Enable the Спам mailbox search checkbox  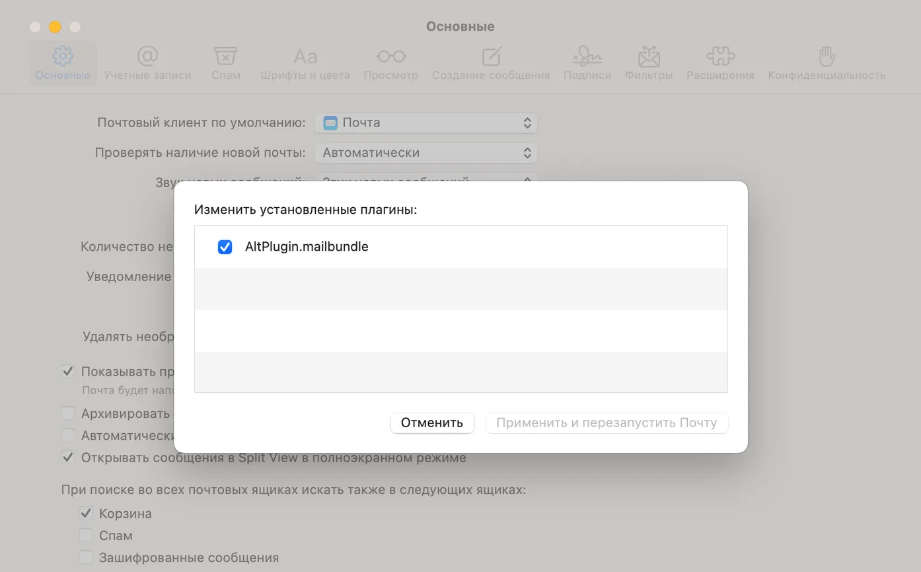coord(86,536)
